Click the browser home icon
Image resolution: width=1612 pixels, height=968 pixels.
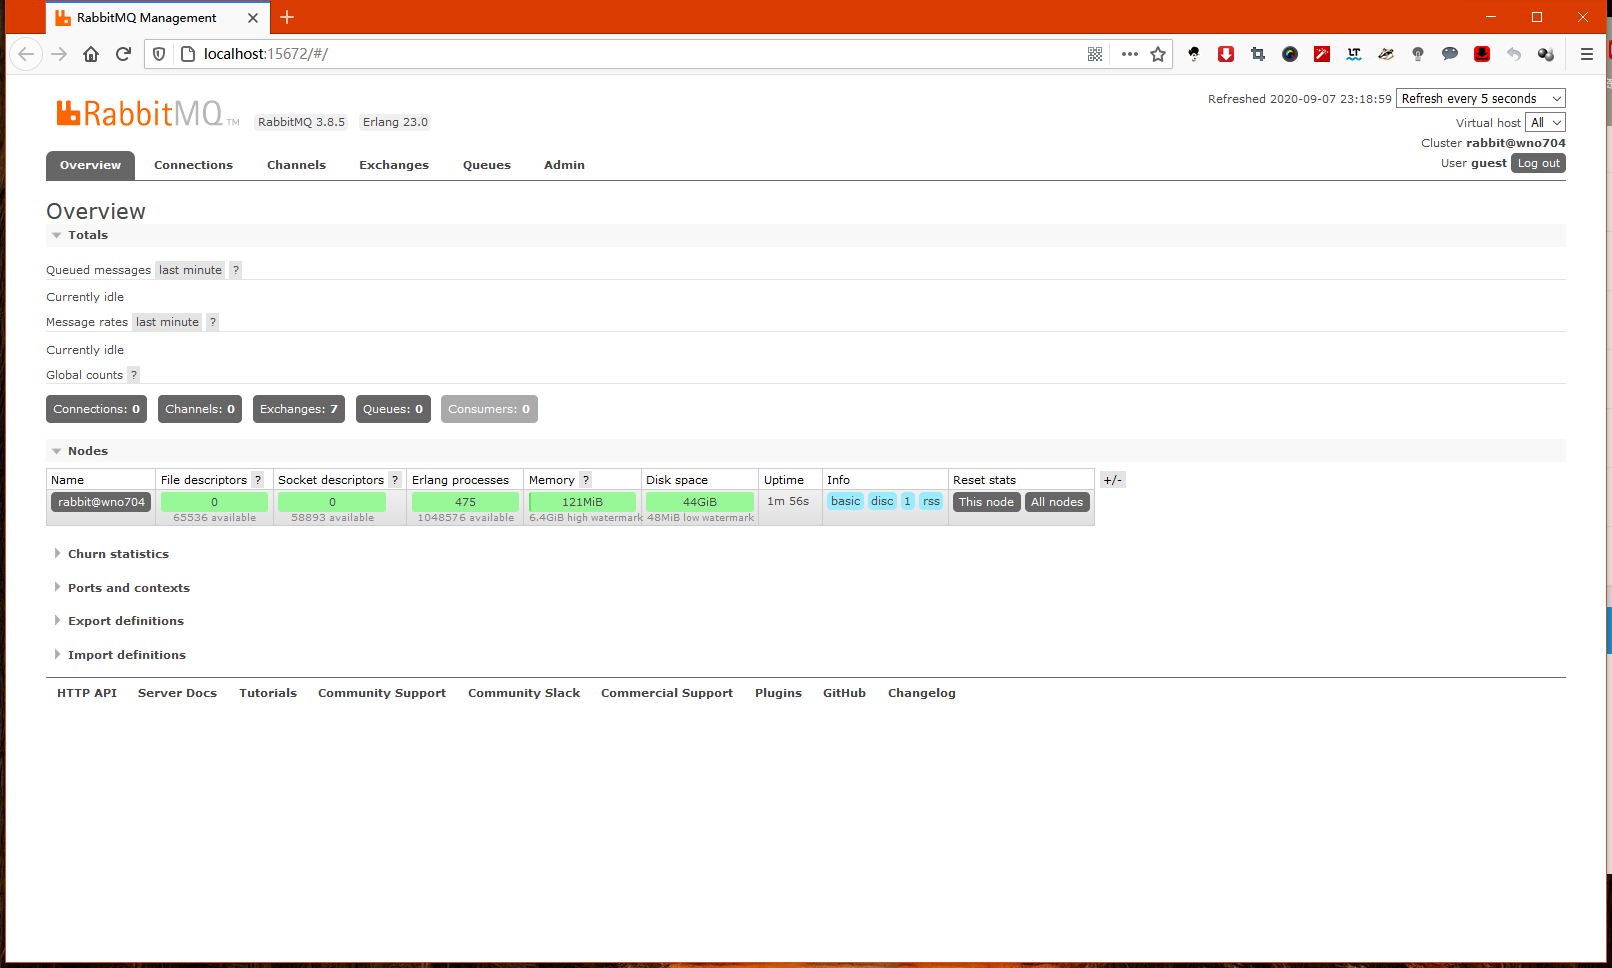[x=91, y=54]
